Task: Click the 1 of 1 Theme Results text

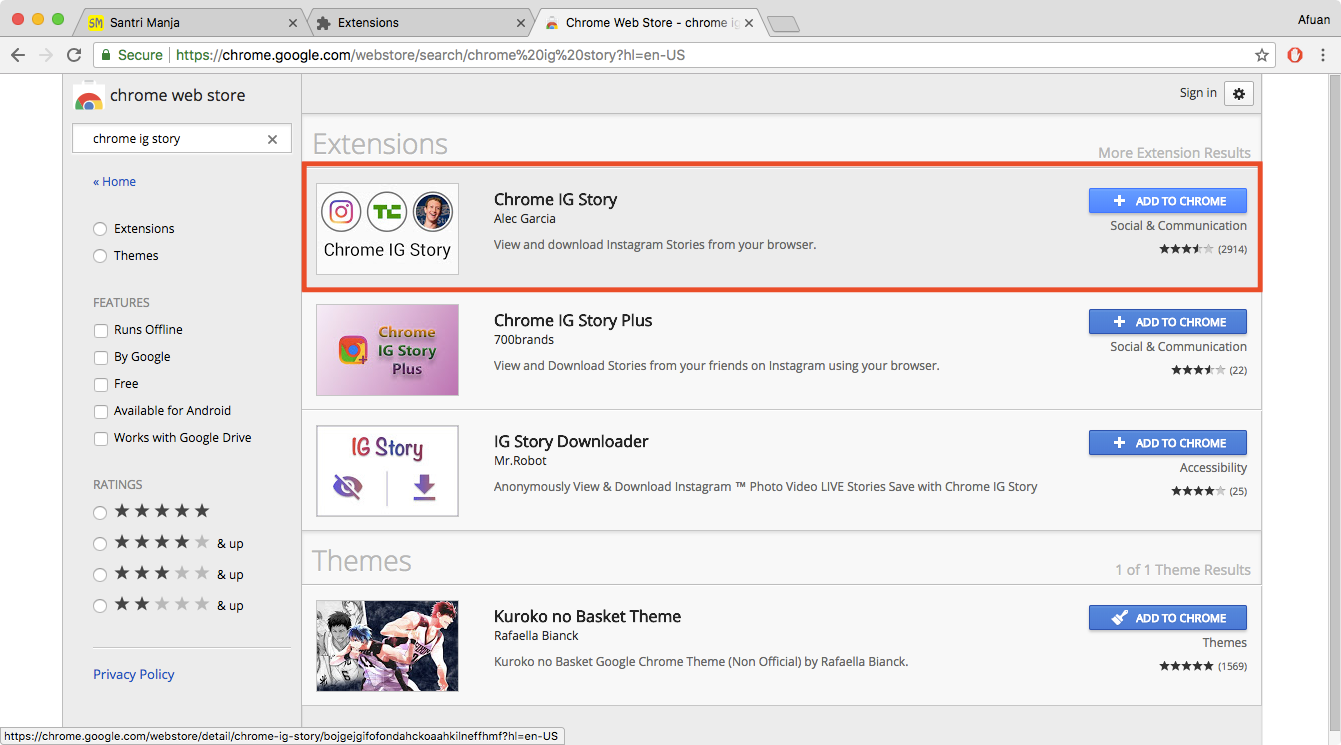Action: (x=1183, y=570)
